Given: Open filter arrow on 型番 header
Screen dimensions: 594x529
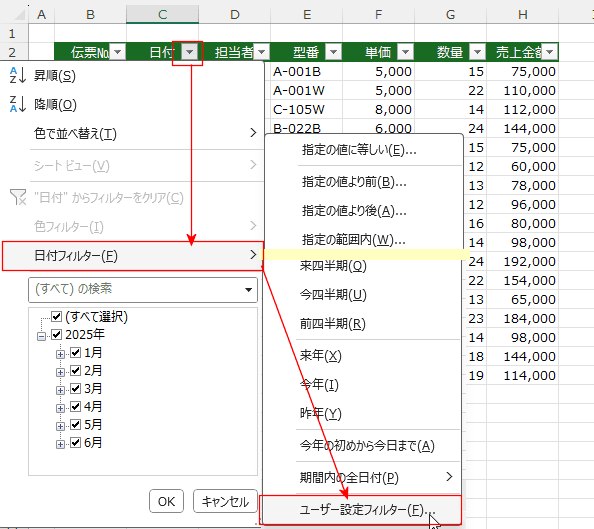Looking at the screenshot, I should pos(333,52).
